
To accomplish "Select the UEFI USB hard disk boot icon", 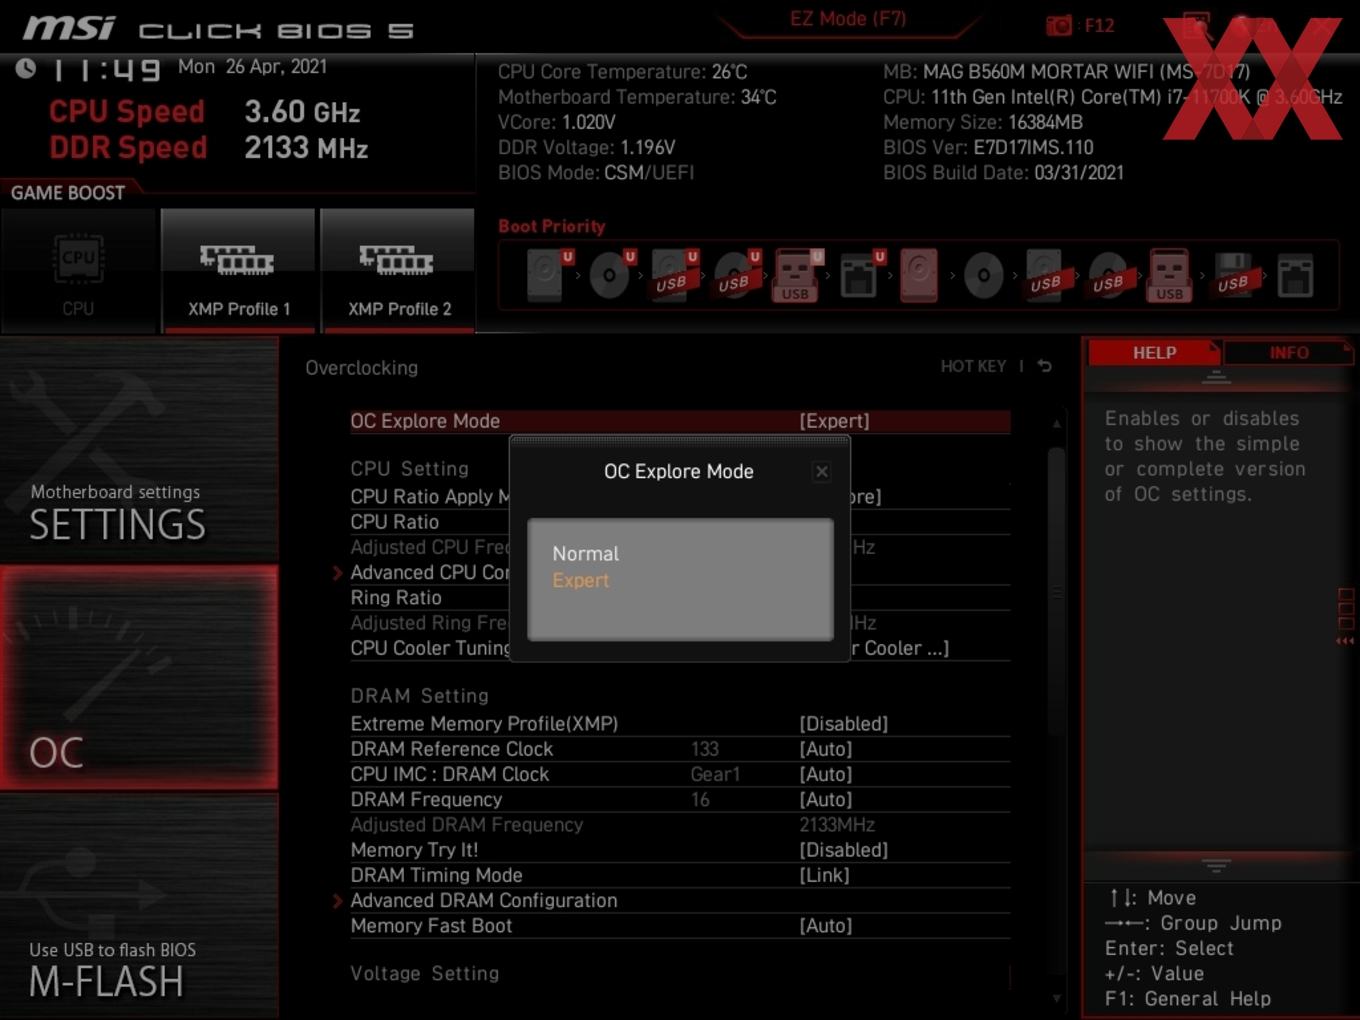I will (673, 275).
